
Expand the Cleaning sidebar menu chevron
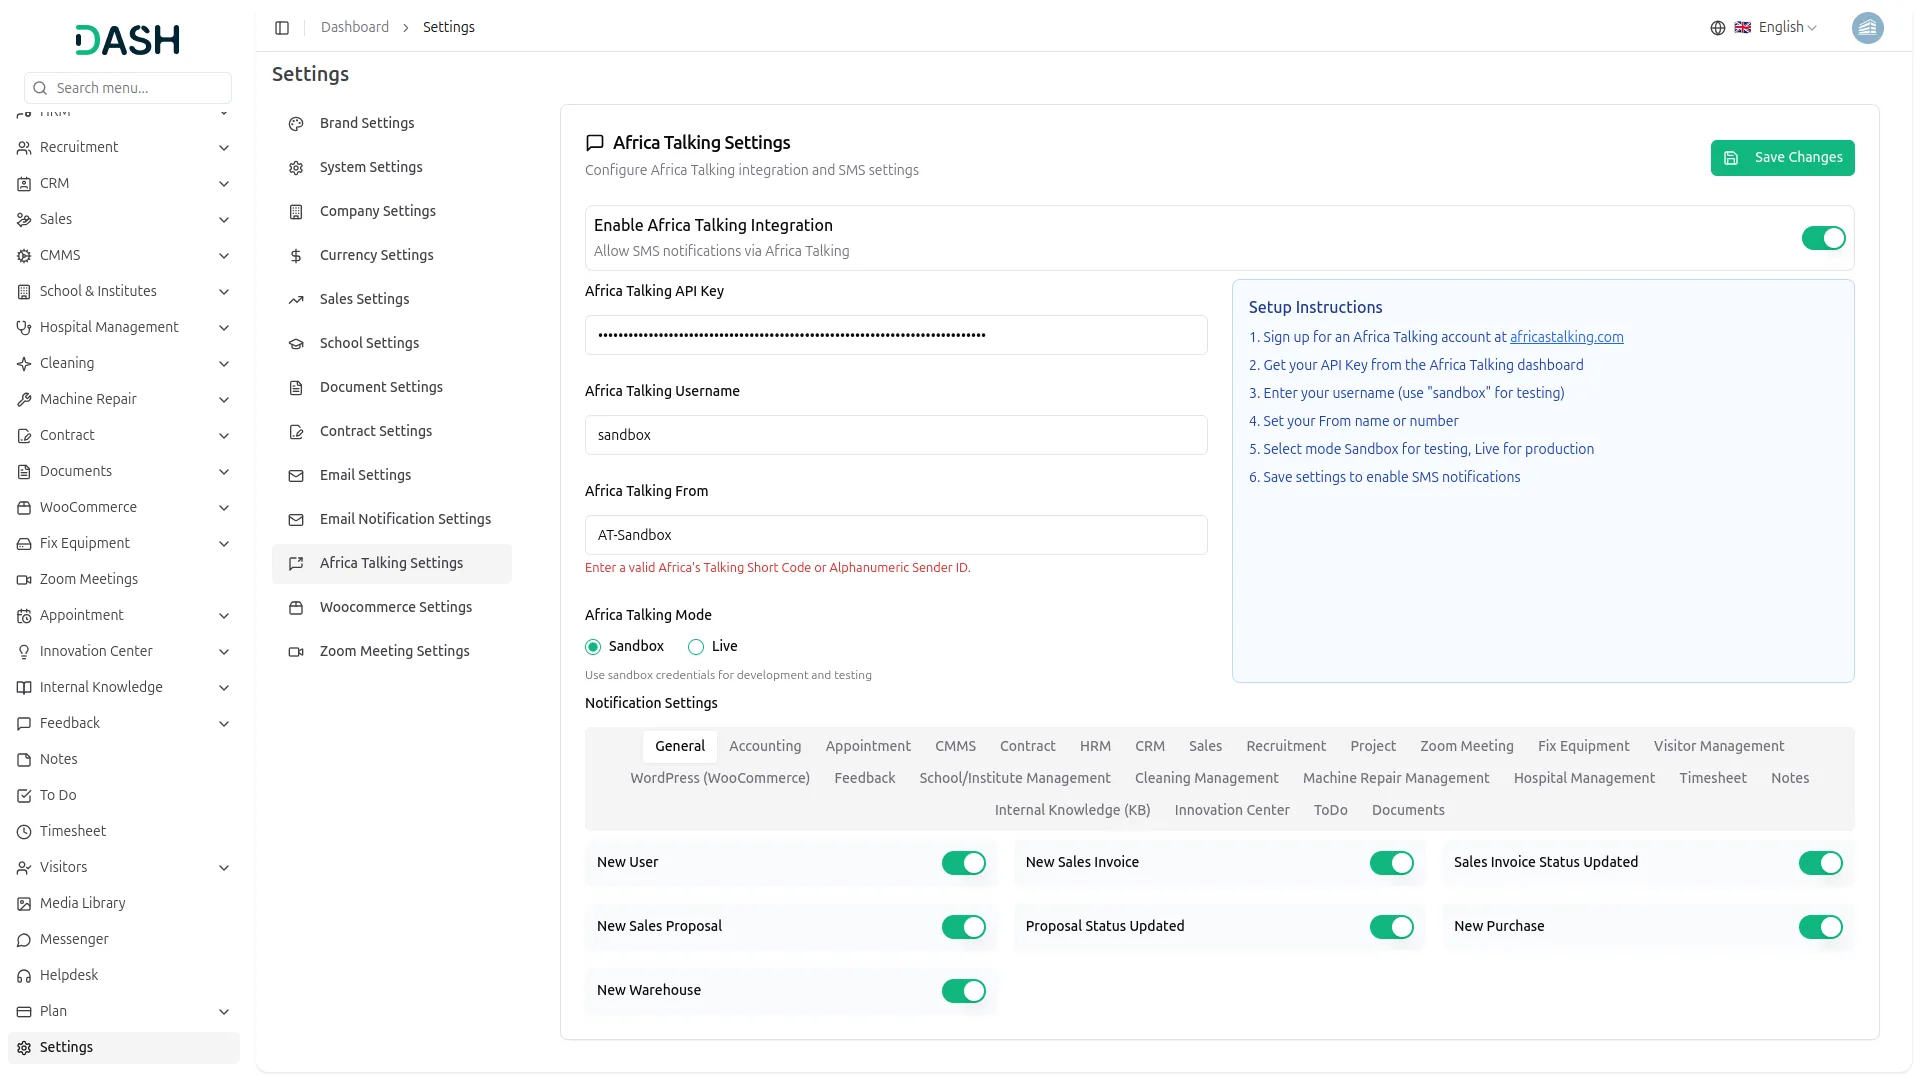(x=224, y=364)
